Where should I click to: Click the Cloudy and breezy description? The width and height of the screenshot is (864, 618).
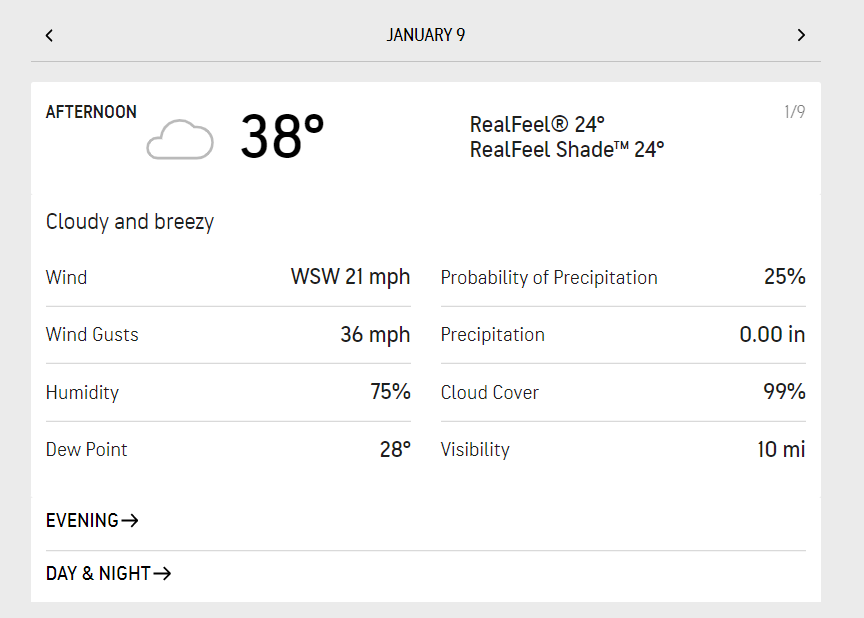coord(130,222)
